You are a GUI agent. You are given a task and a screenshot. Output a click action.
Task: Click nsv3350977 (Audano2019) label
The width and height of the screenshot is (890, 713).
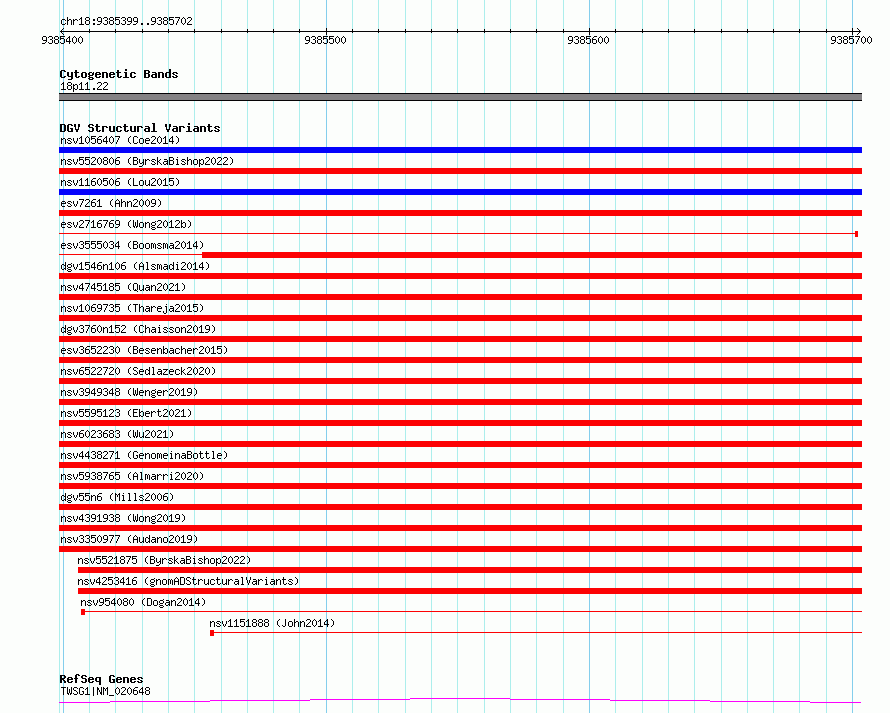coord(129,539)
